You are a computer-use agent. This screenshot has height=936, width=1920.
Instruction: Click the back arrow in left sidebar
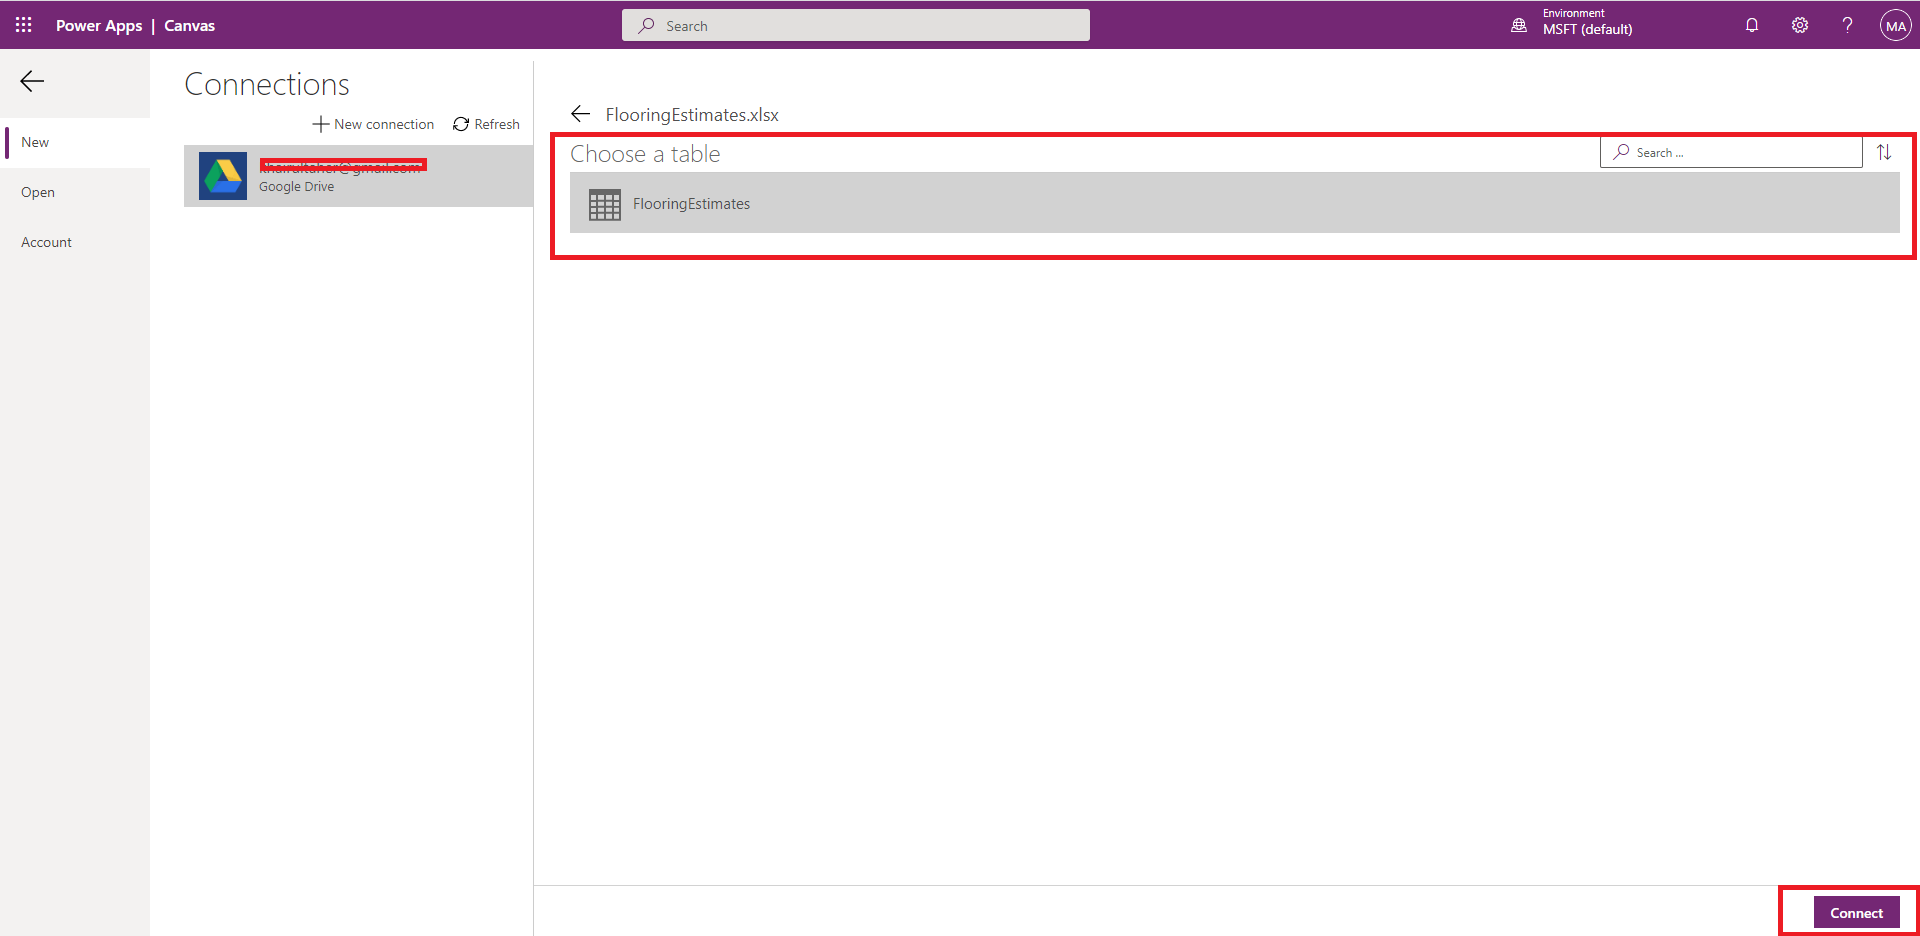click(32, 81)
